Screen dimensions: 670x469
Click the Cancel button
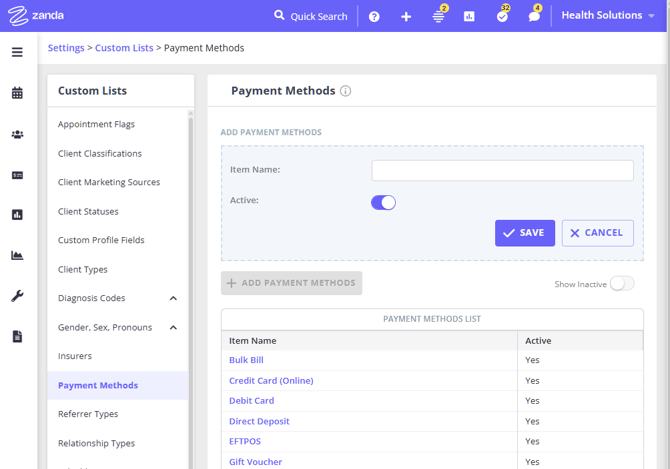click(597, 233)
